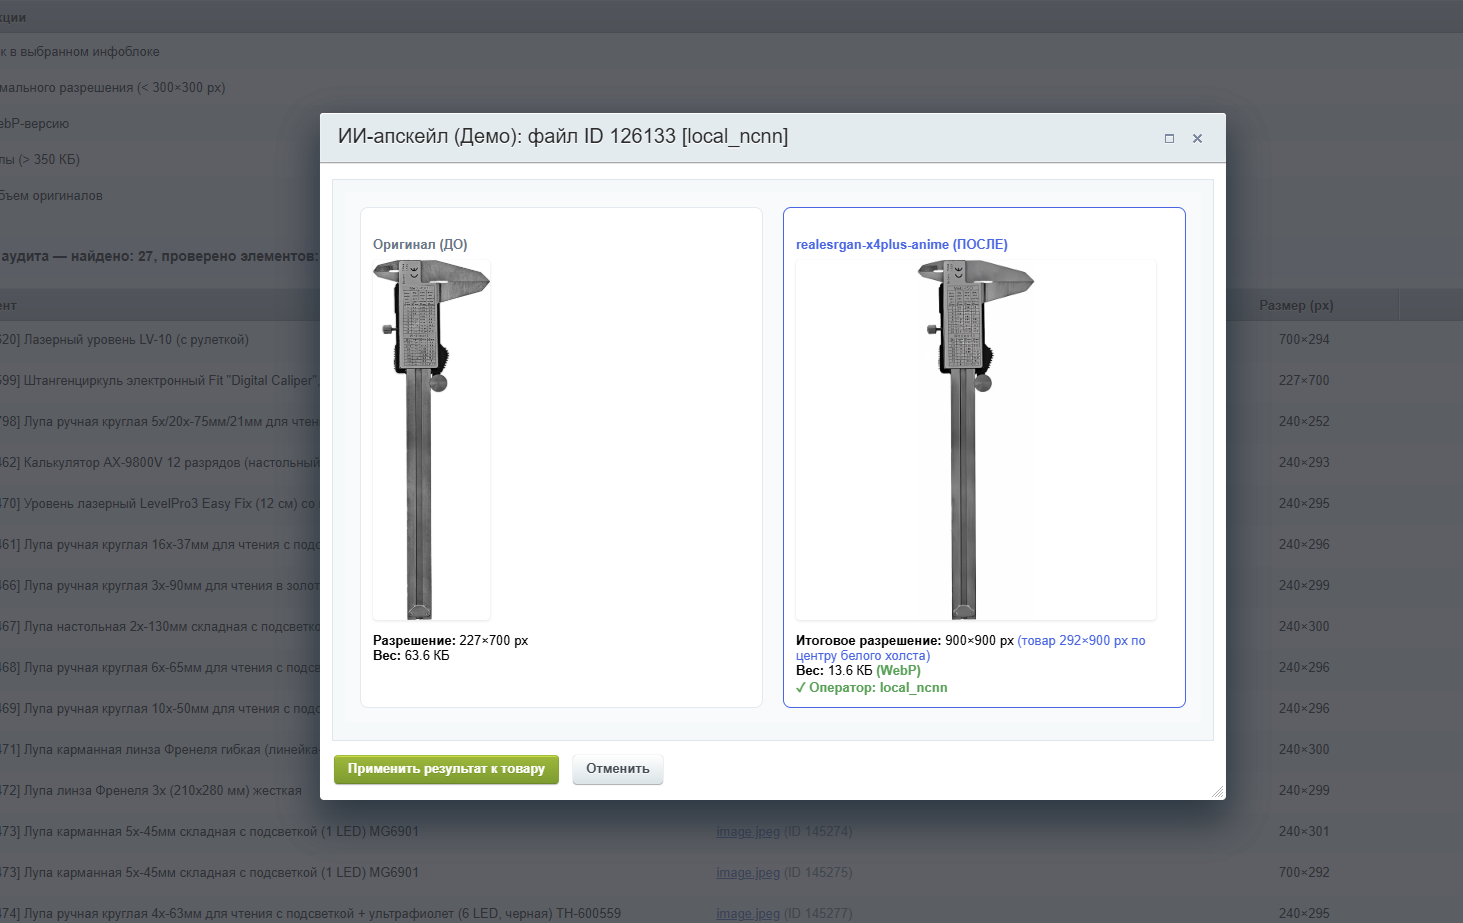Apply result with Применить результат к товару
Screen dimensions: 1463x923
click(x=446, y=769)
